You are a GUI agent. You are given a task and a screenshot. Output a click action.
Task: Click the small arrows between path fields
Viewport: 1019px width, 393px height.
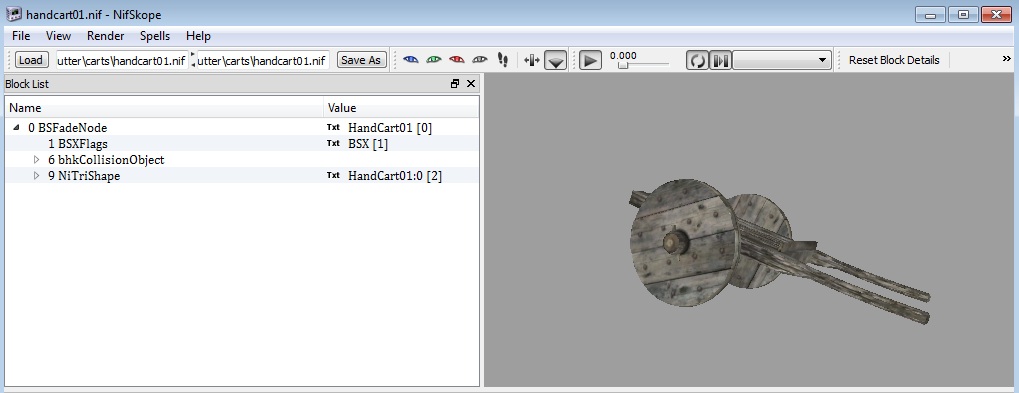[193, 60]
